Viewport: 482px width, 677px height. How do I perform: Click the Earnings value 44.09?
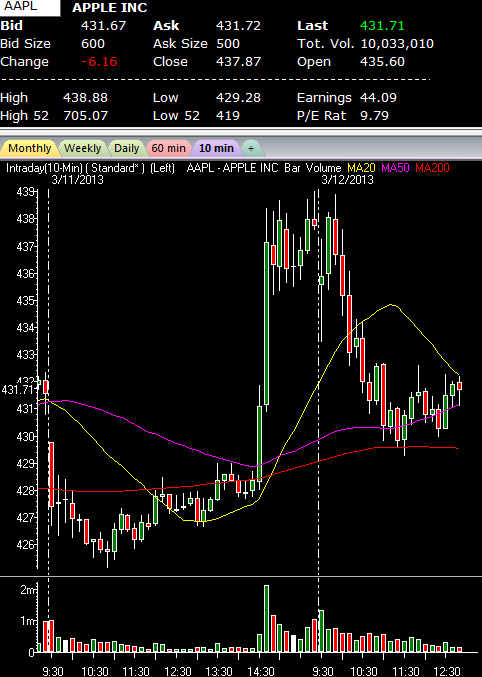[378, 98]
